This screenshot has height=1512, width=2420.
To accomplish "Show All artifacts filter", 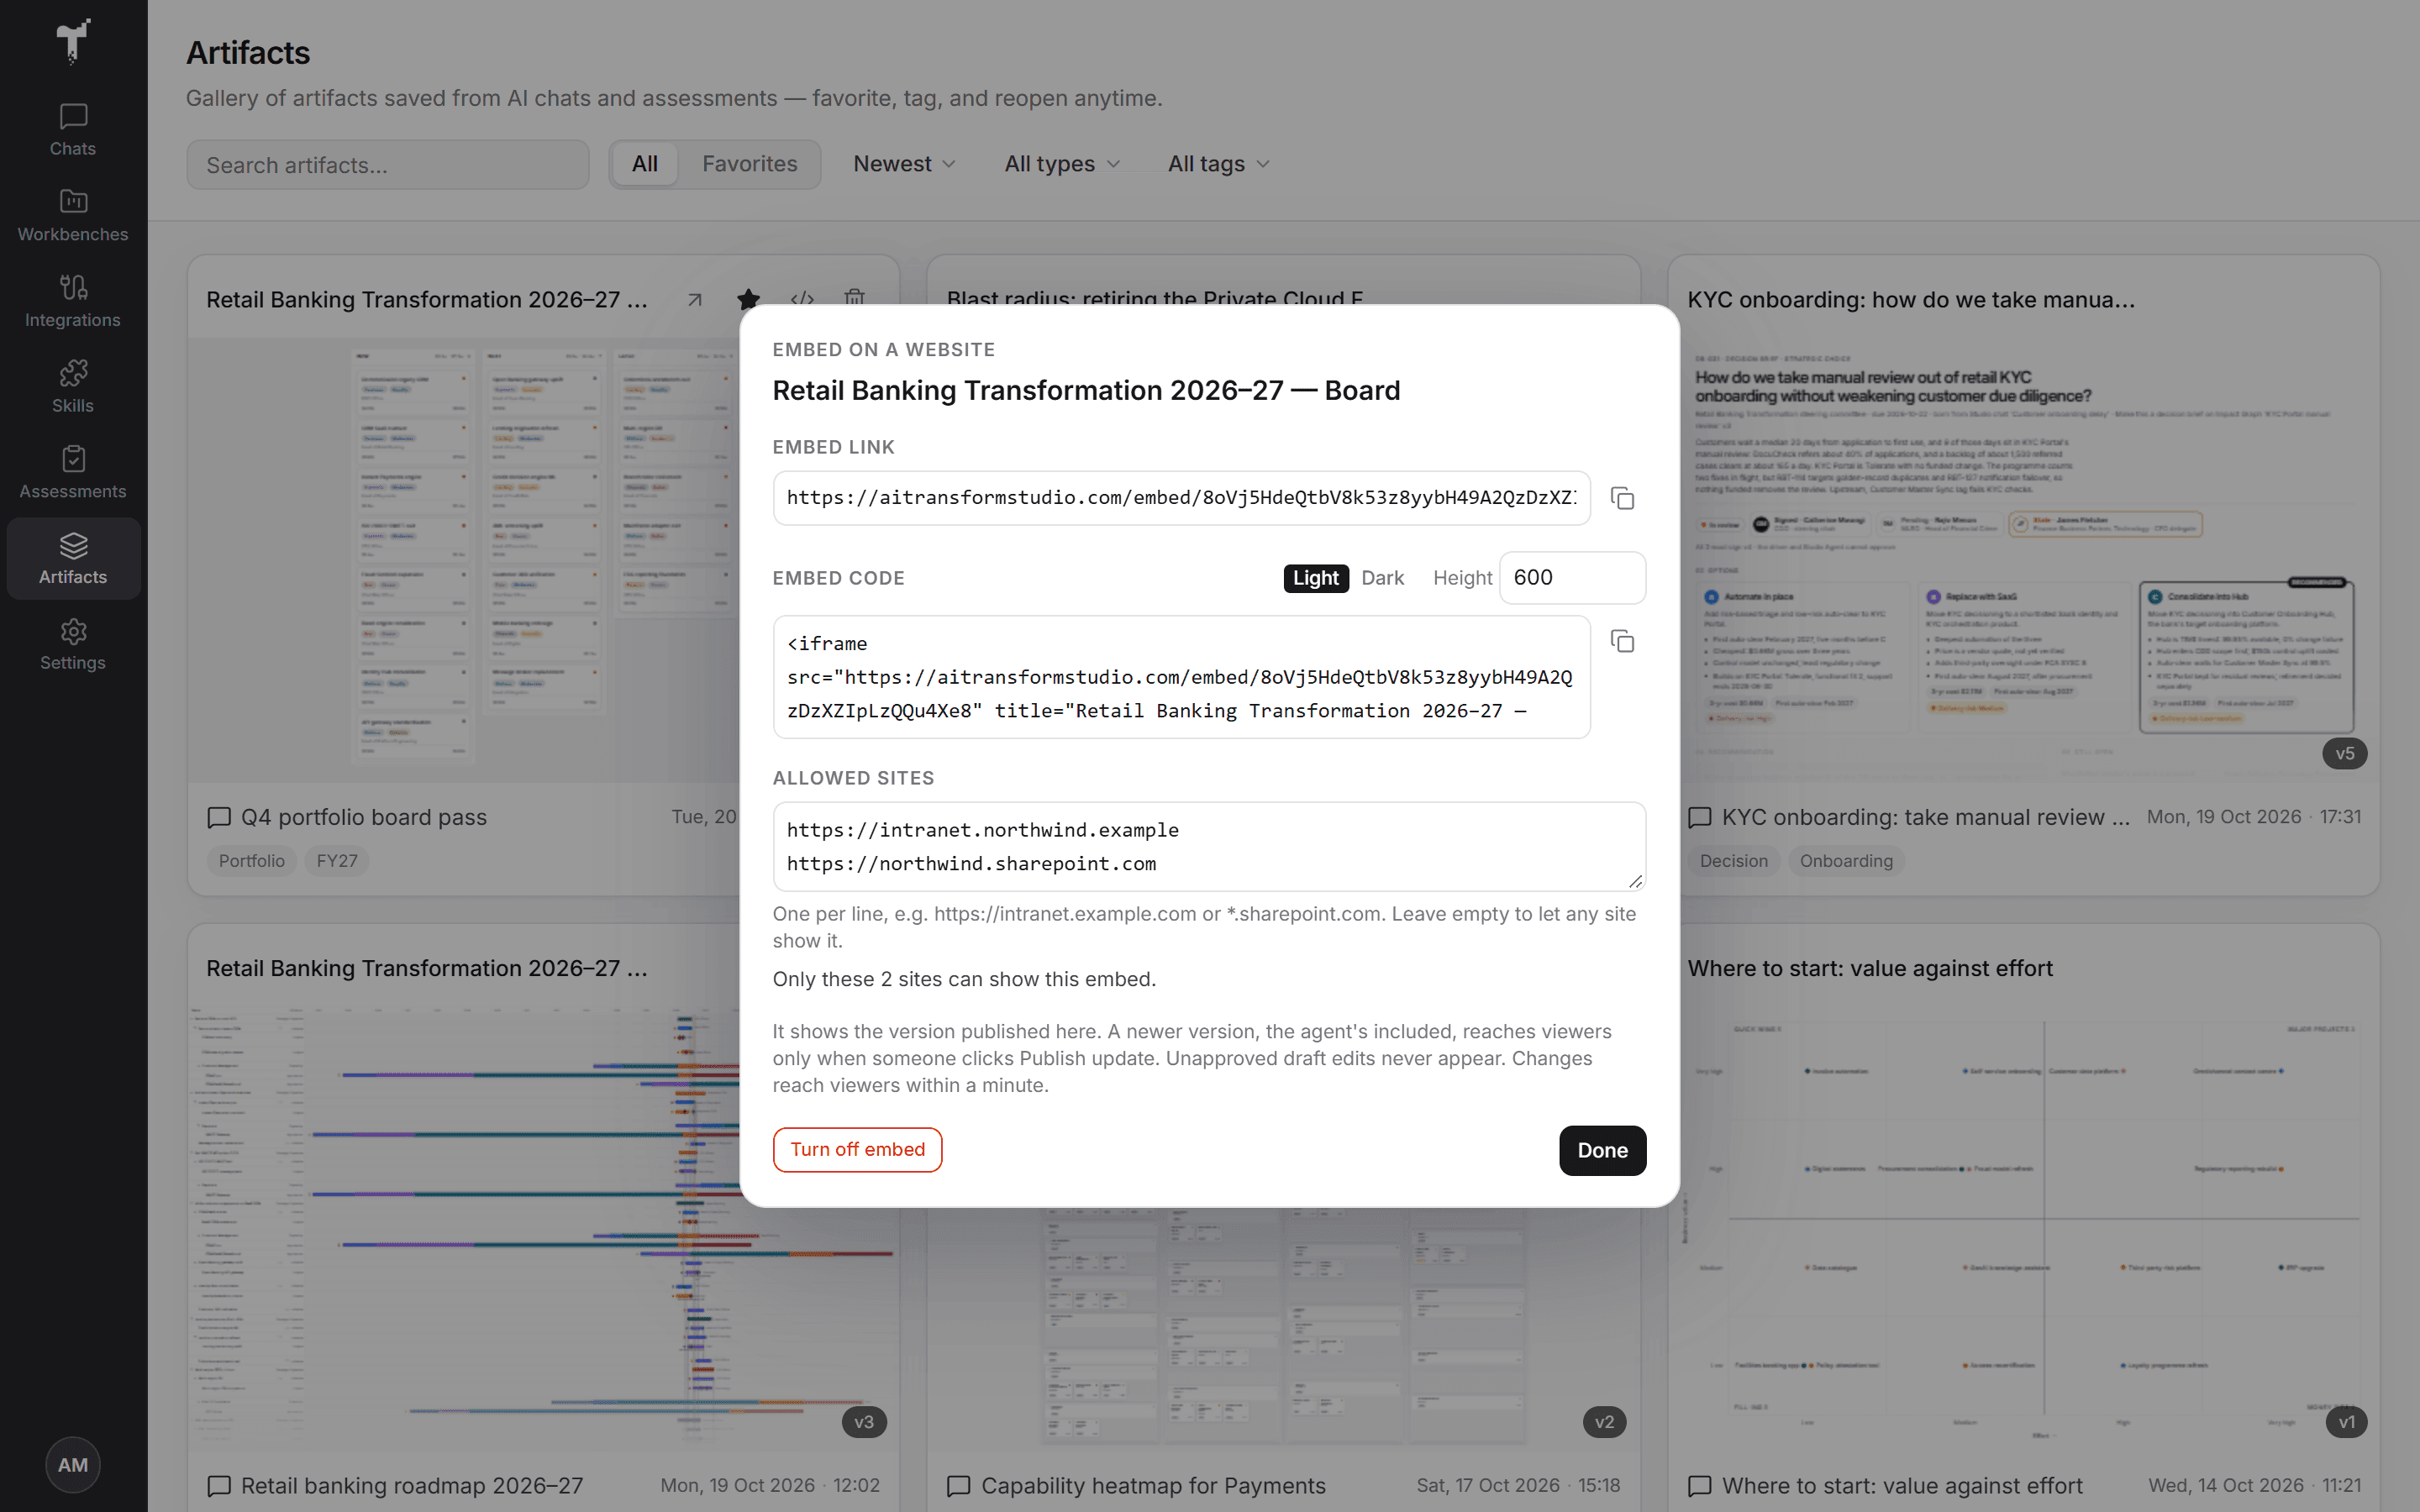I will tap(645, 164).
